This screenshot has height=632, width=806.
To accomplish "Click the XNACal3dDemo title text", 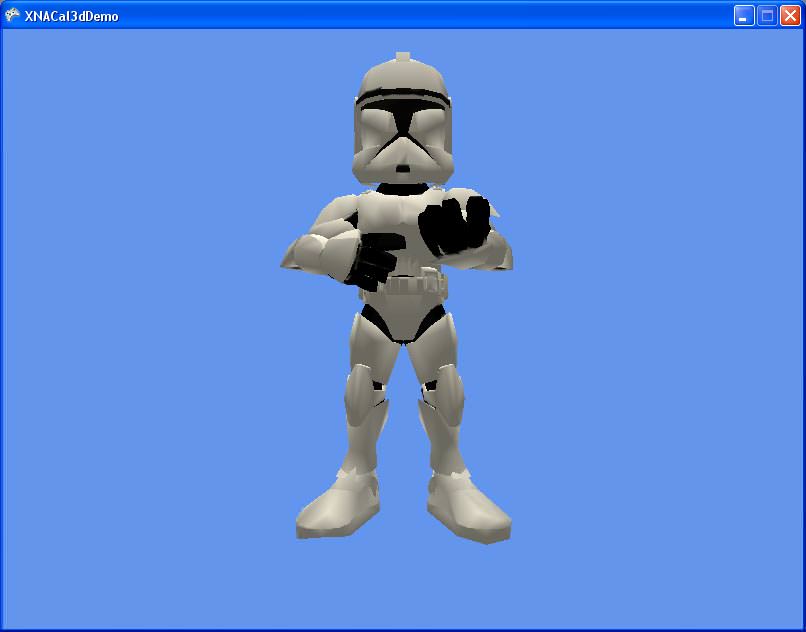I will [x=71, y=16].
